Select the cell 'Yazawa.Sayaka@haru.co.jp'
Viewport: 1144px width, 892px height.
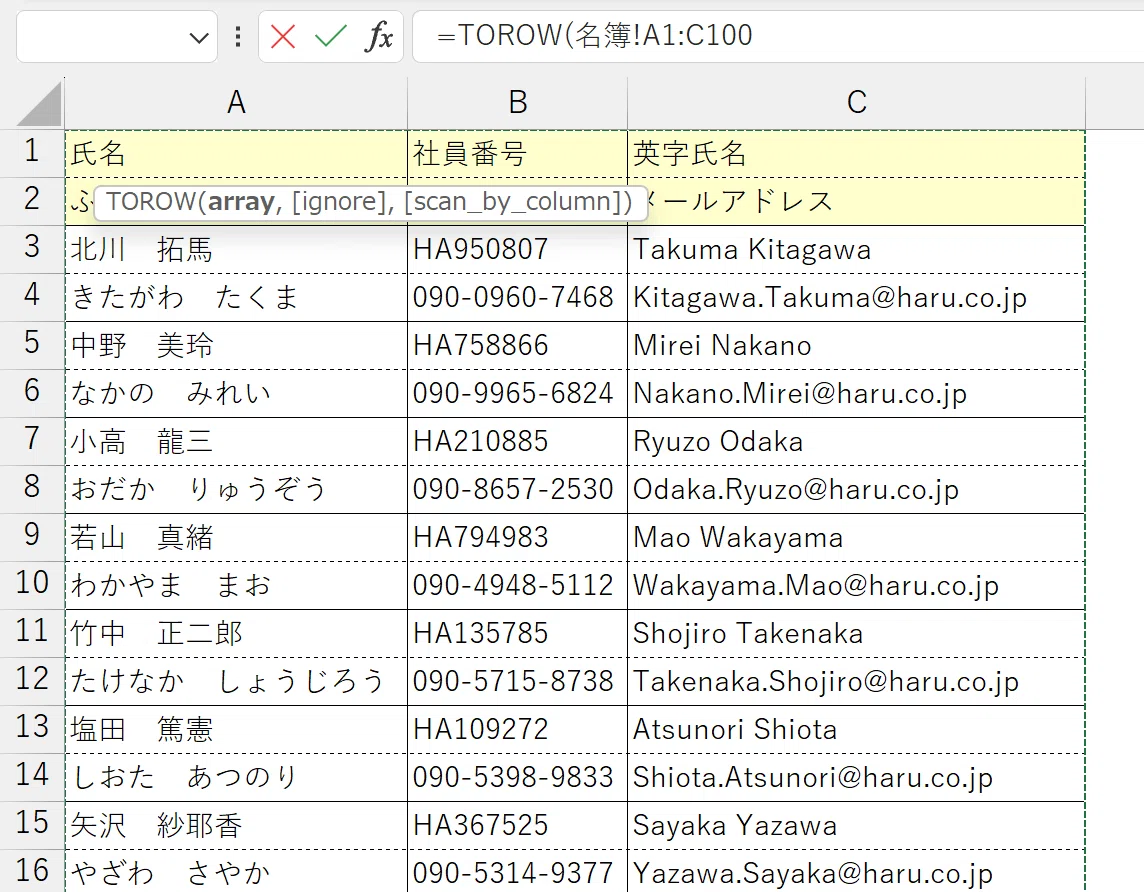click(x=857, y=872)
